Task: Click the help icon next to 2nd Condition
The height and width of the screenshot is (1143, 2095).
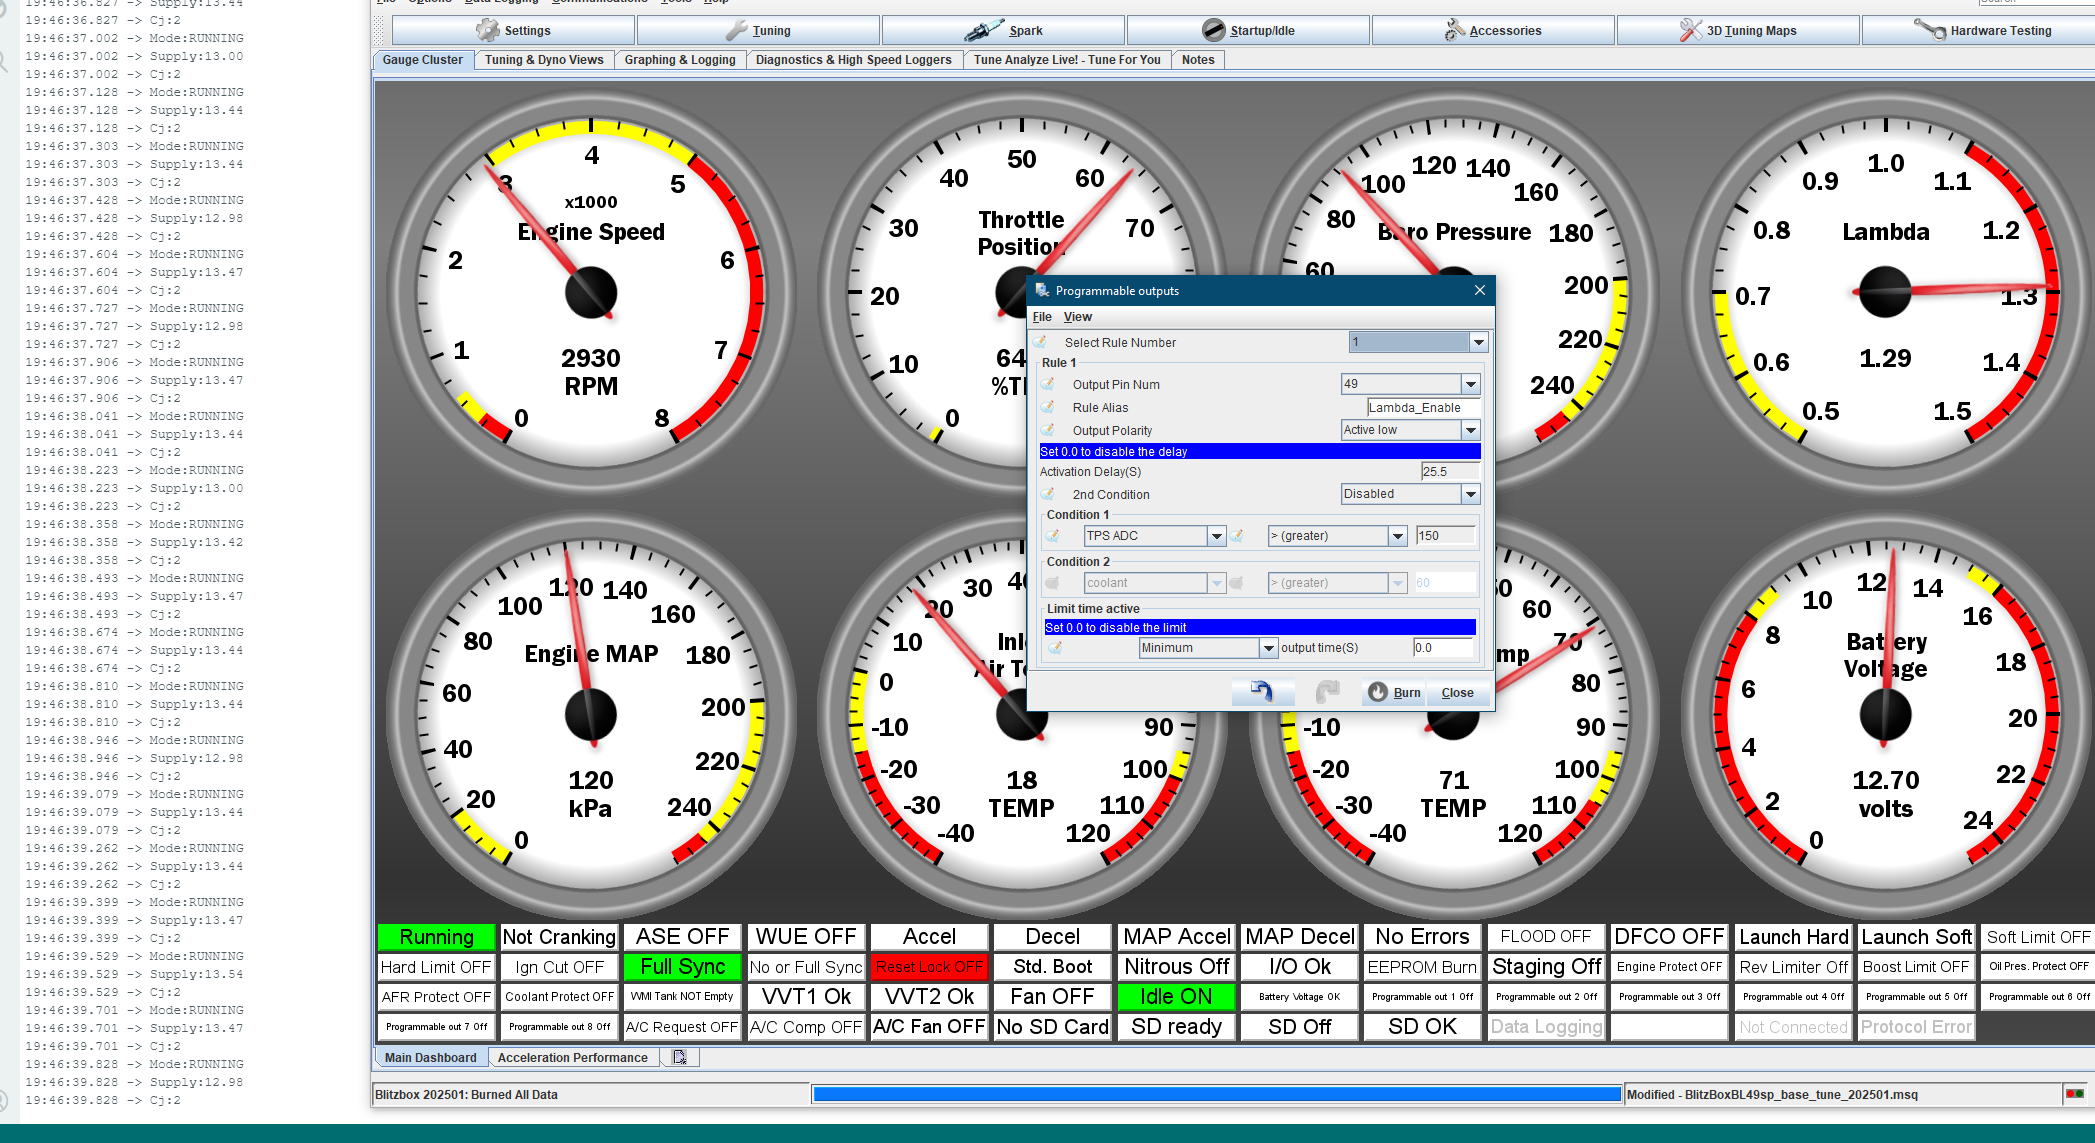Action: [x=1048, y=494]
